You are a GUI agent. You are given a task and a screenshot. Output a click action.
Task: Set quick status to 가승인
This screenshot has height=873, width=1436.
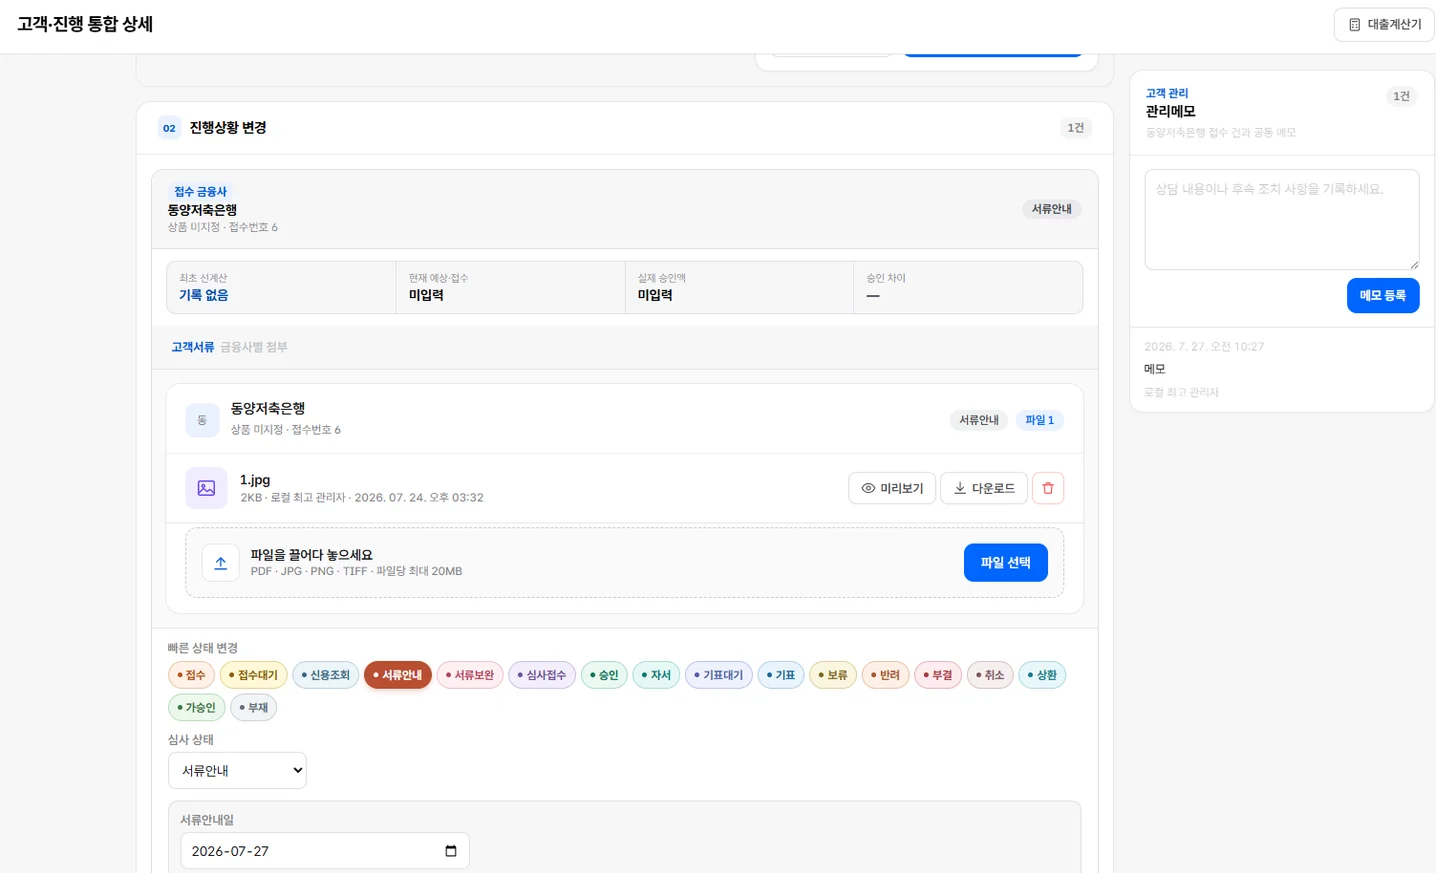[196, 707]
